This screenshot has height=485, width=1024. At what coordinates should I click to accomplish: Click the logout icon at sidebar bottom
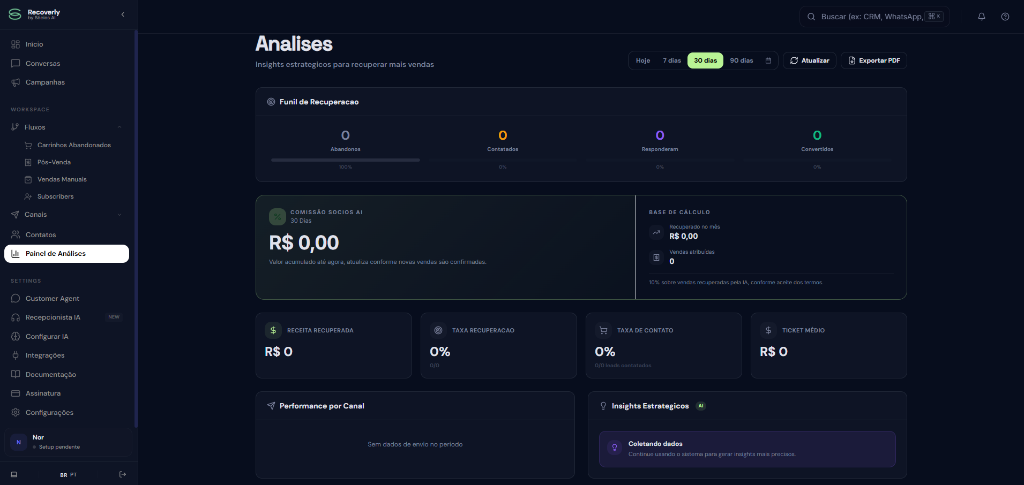pyautogui.click(x=123, y=474)
